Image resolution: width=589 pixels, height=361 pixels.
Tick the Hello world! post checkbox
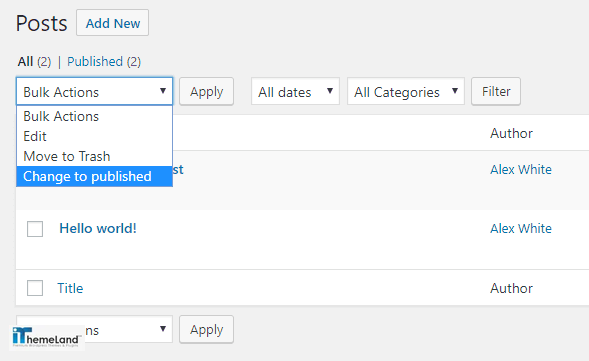pyautogui.click(x=35, y=229)
